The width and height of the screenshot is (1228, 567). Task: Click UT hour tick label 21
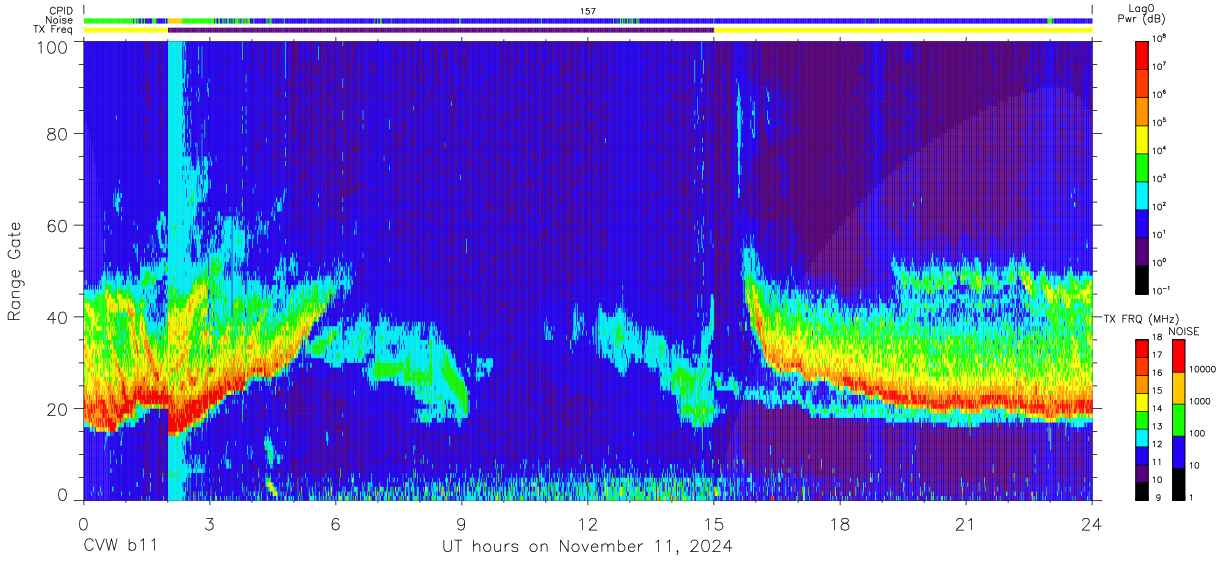pos(966,524)
